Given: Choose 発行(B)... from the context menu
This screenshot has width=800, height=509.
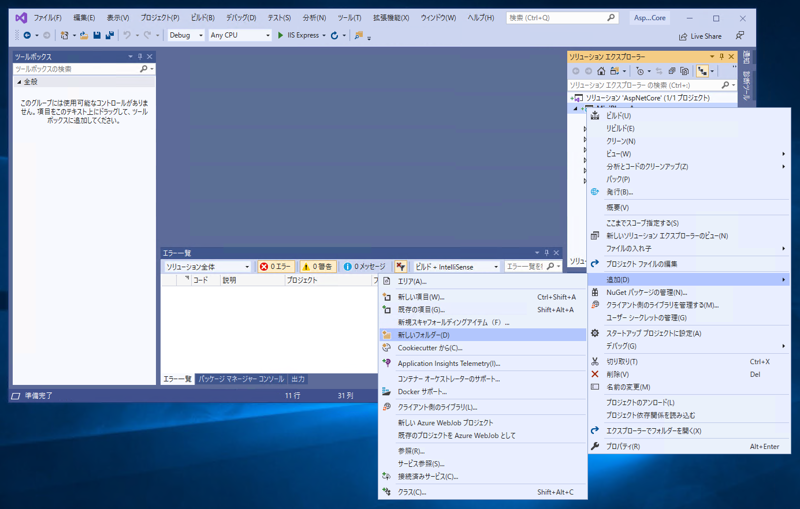Looking at the screenshot, I should (x=689, y=192).
